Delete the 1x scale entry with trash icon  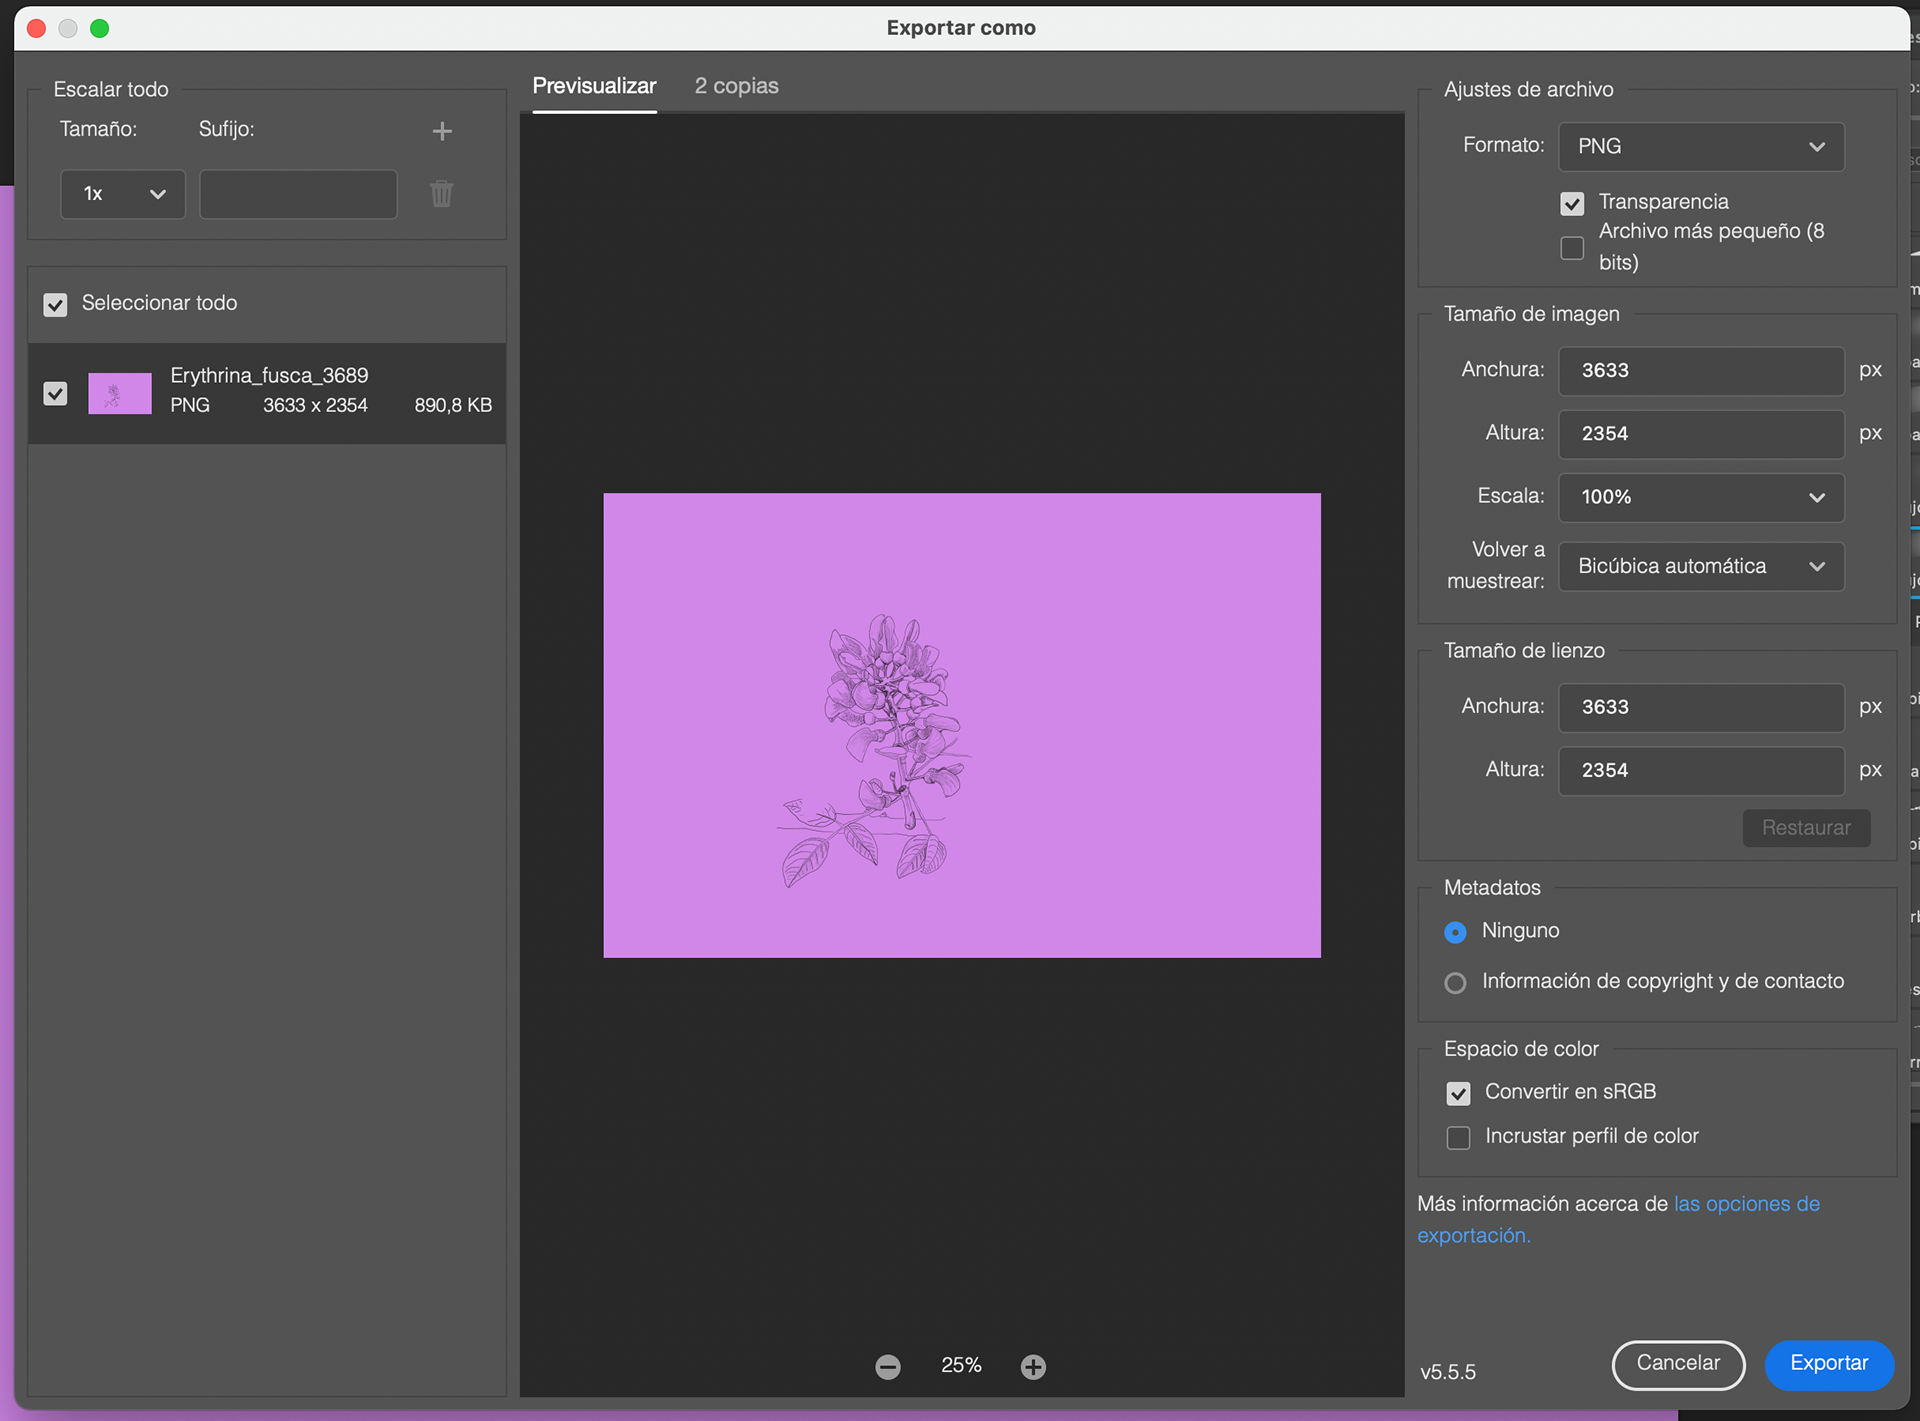441,194
